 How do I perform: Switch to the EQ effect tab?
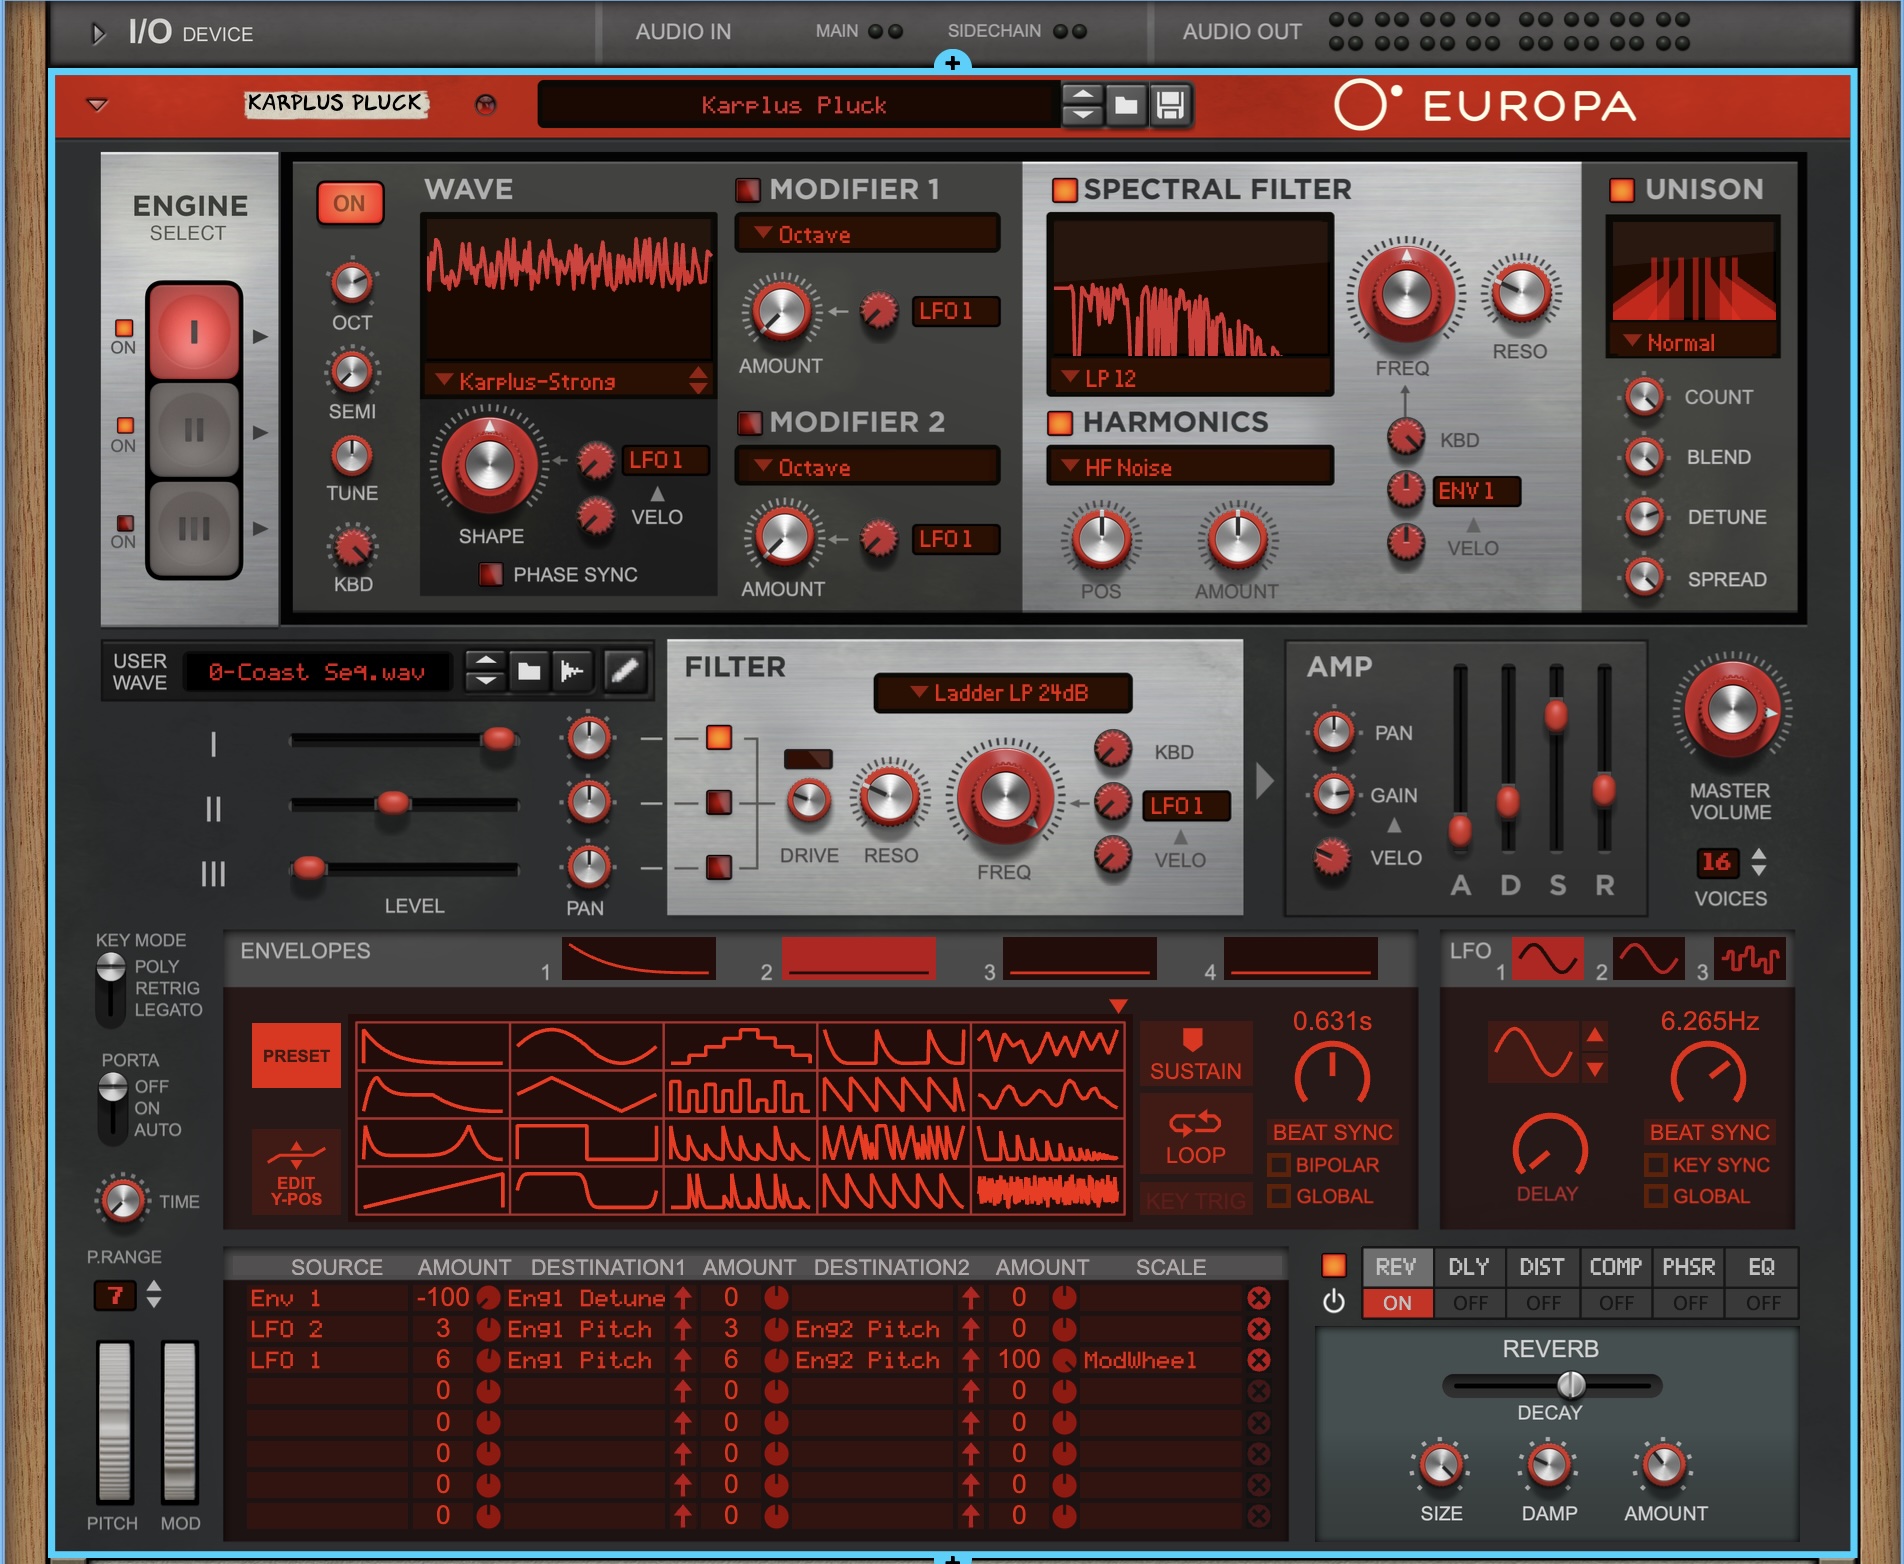1762,1267
